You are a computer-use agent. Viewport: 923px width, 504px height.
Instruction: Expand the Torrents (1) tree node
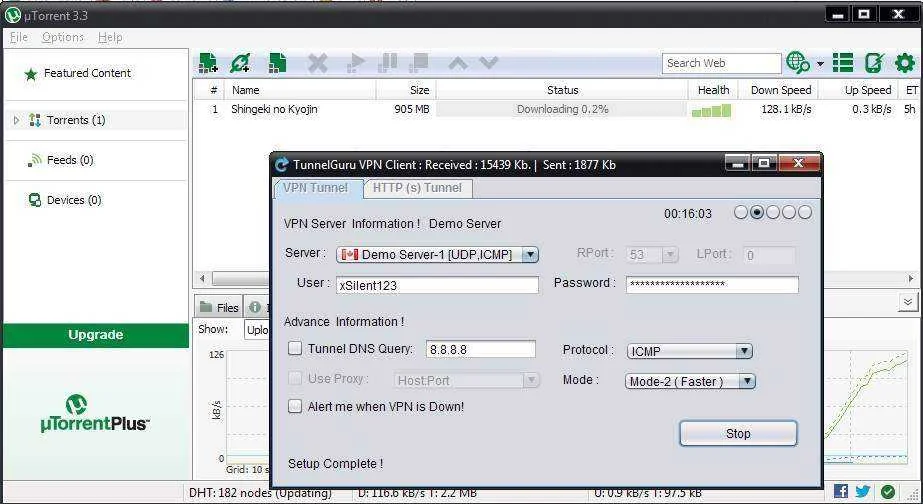pos(16,120)
